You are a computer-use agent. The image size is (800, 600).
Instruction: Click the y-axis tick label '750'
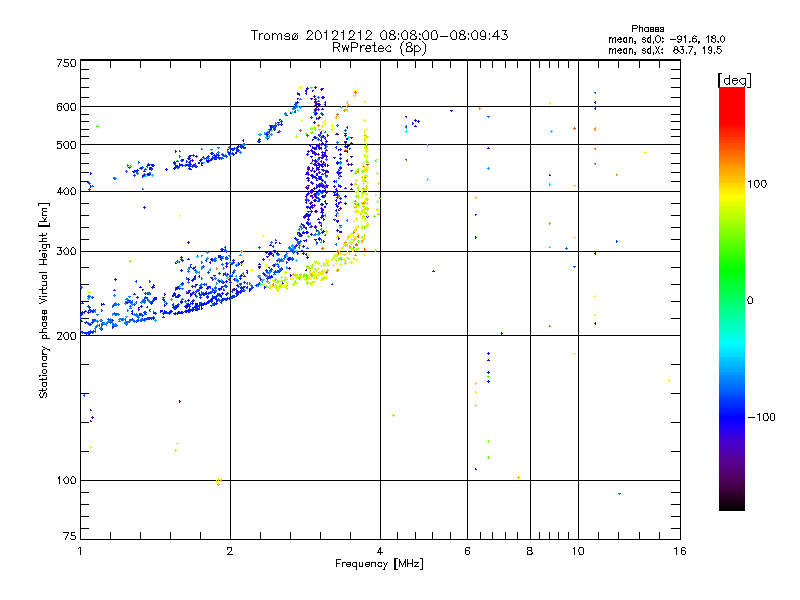(x=66, y=63)
